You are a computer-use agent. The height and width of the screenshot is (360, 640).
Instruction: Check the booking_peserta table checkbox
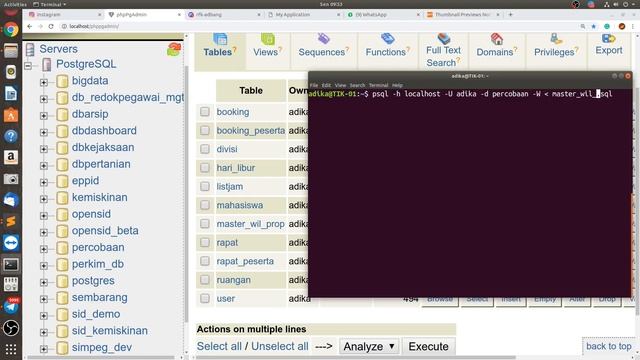pos(205,130)
